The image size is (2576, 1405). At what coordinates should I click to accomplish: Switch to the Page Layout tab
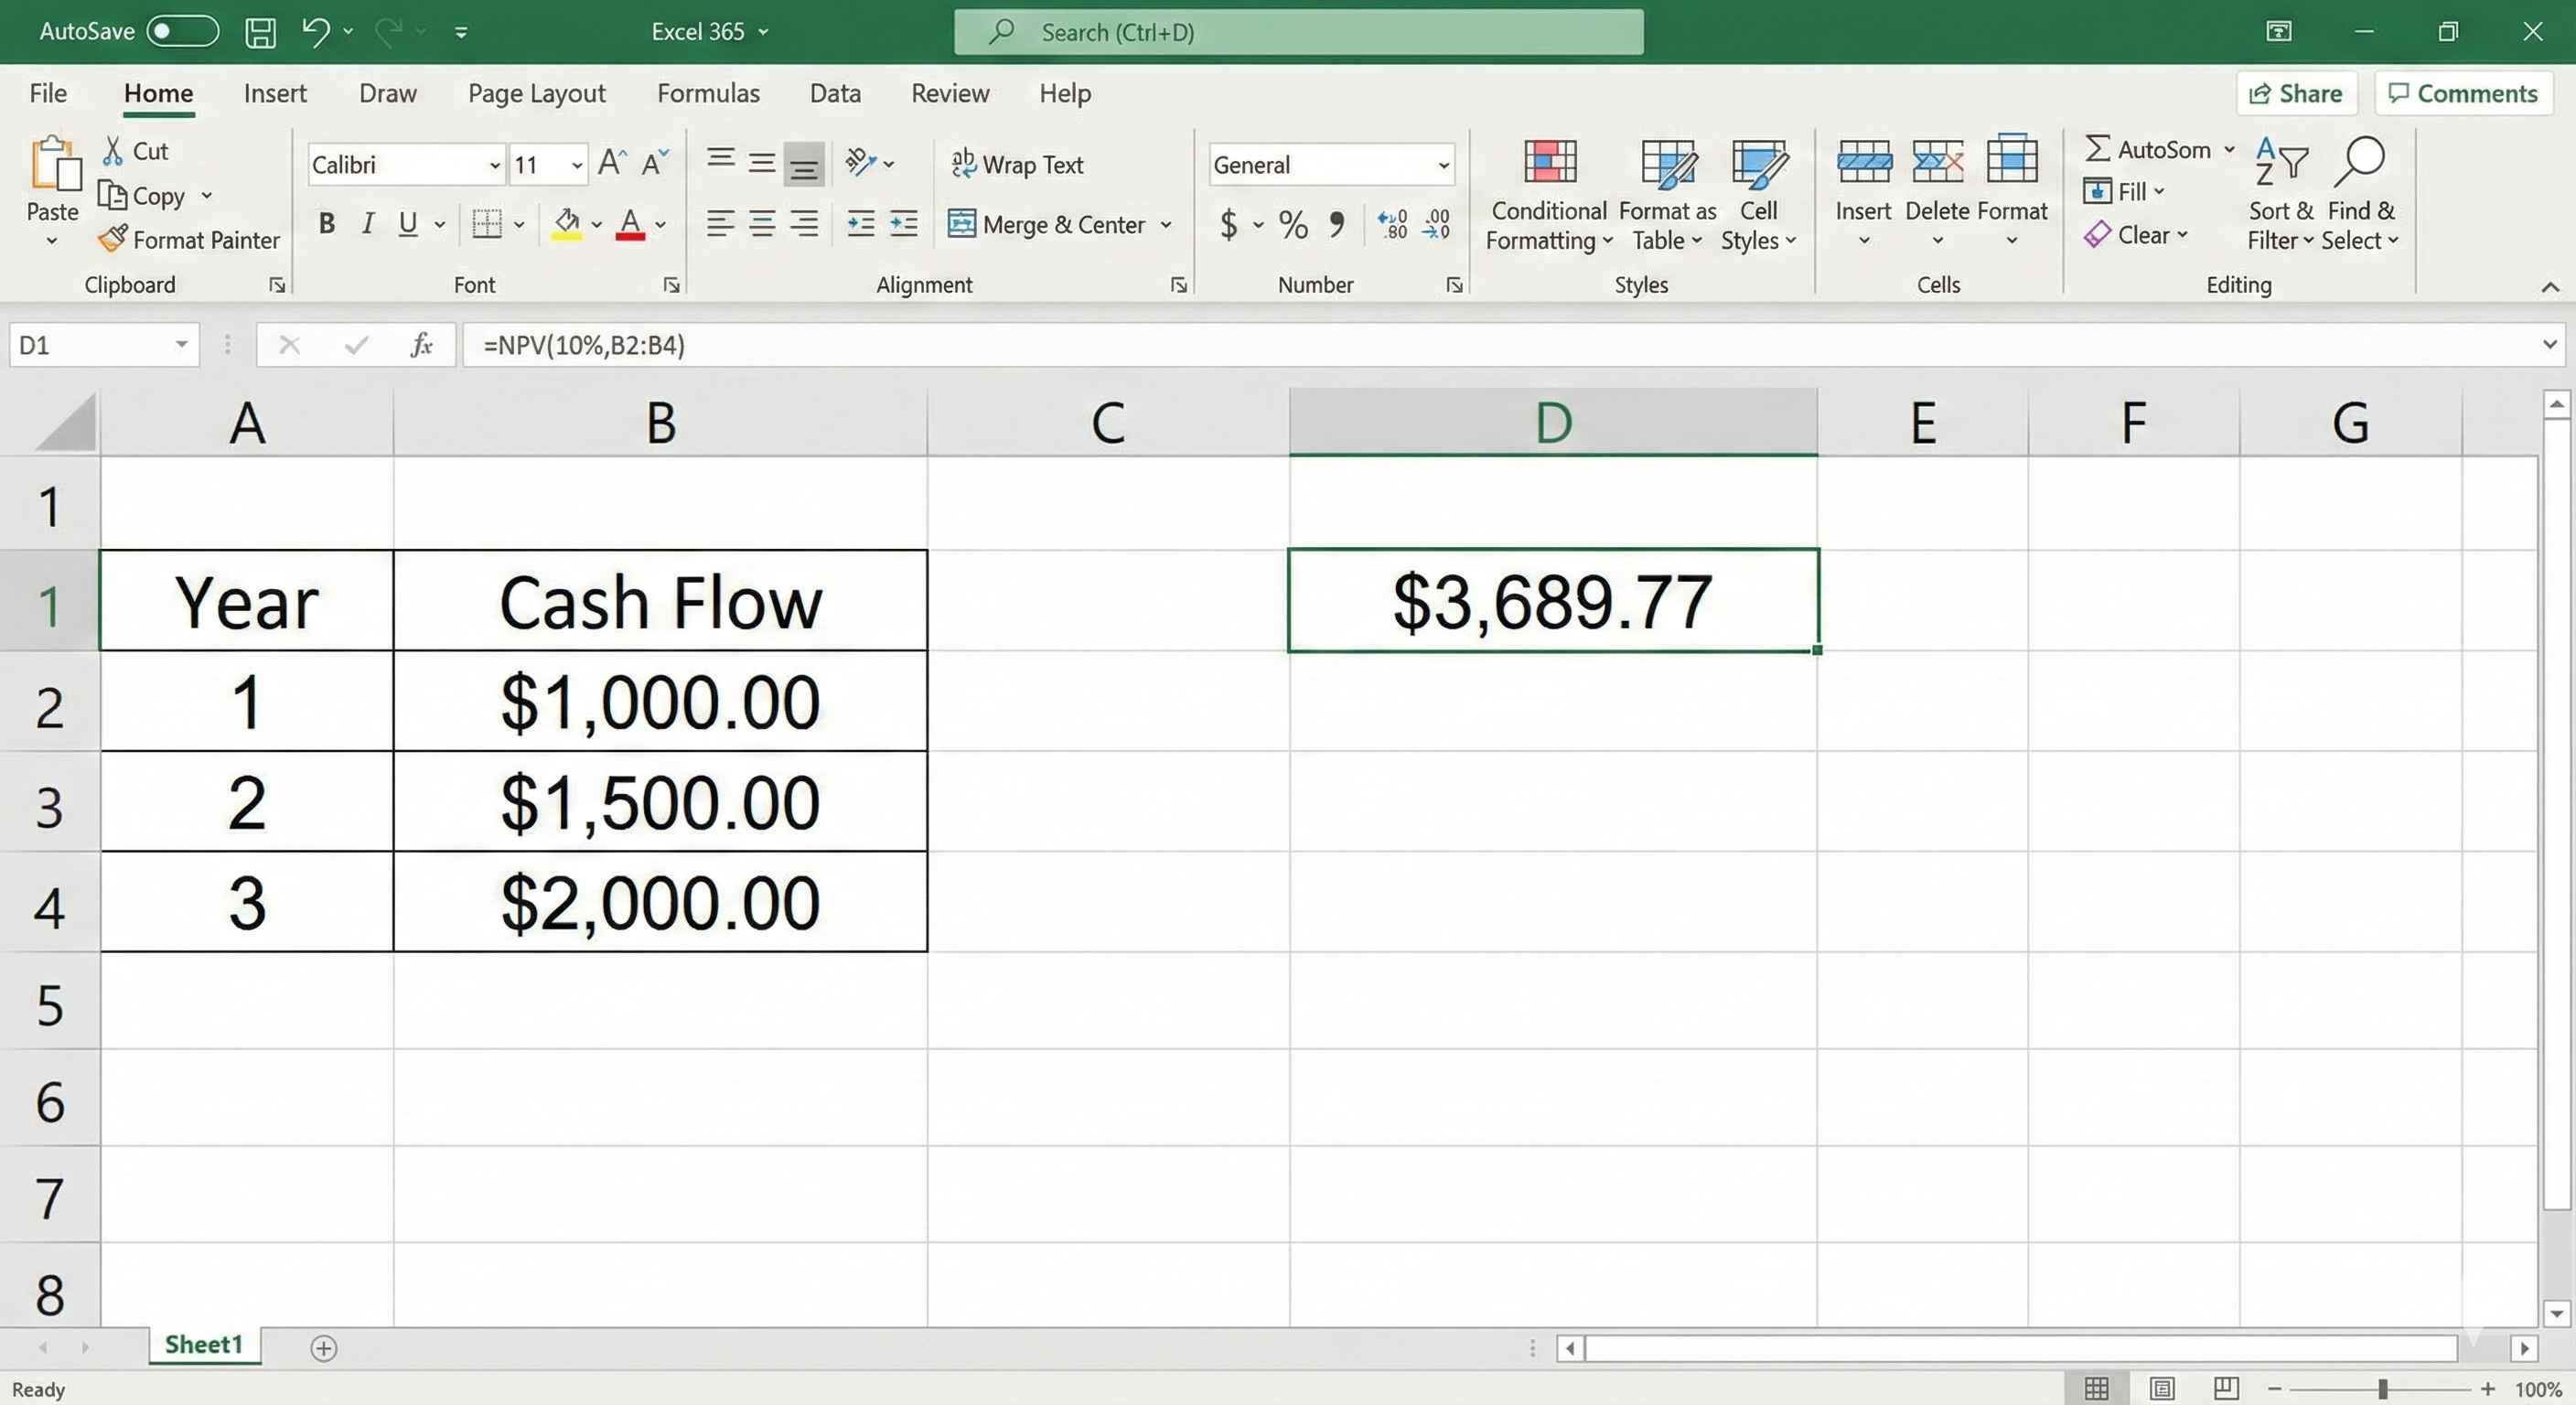coord(536,93)
